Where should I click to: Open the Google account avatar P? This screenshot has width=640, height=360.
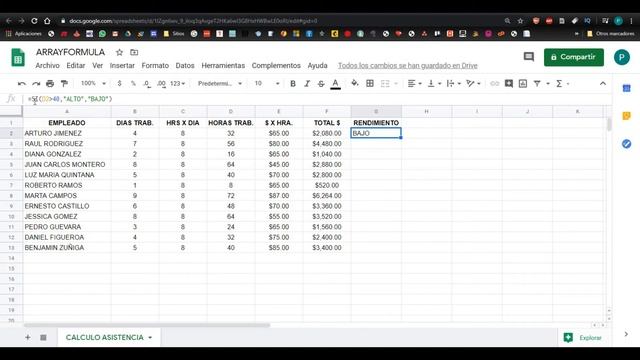[x=622, y=57]
